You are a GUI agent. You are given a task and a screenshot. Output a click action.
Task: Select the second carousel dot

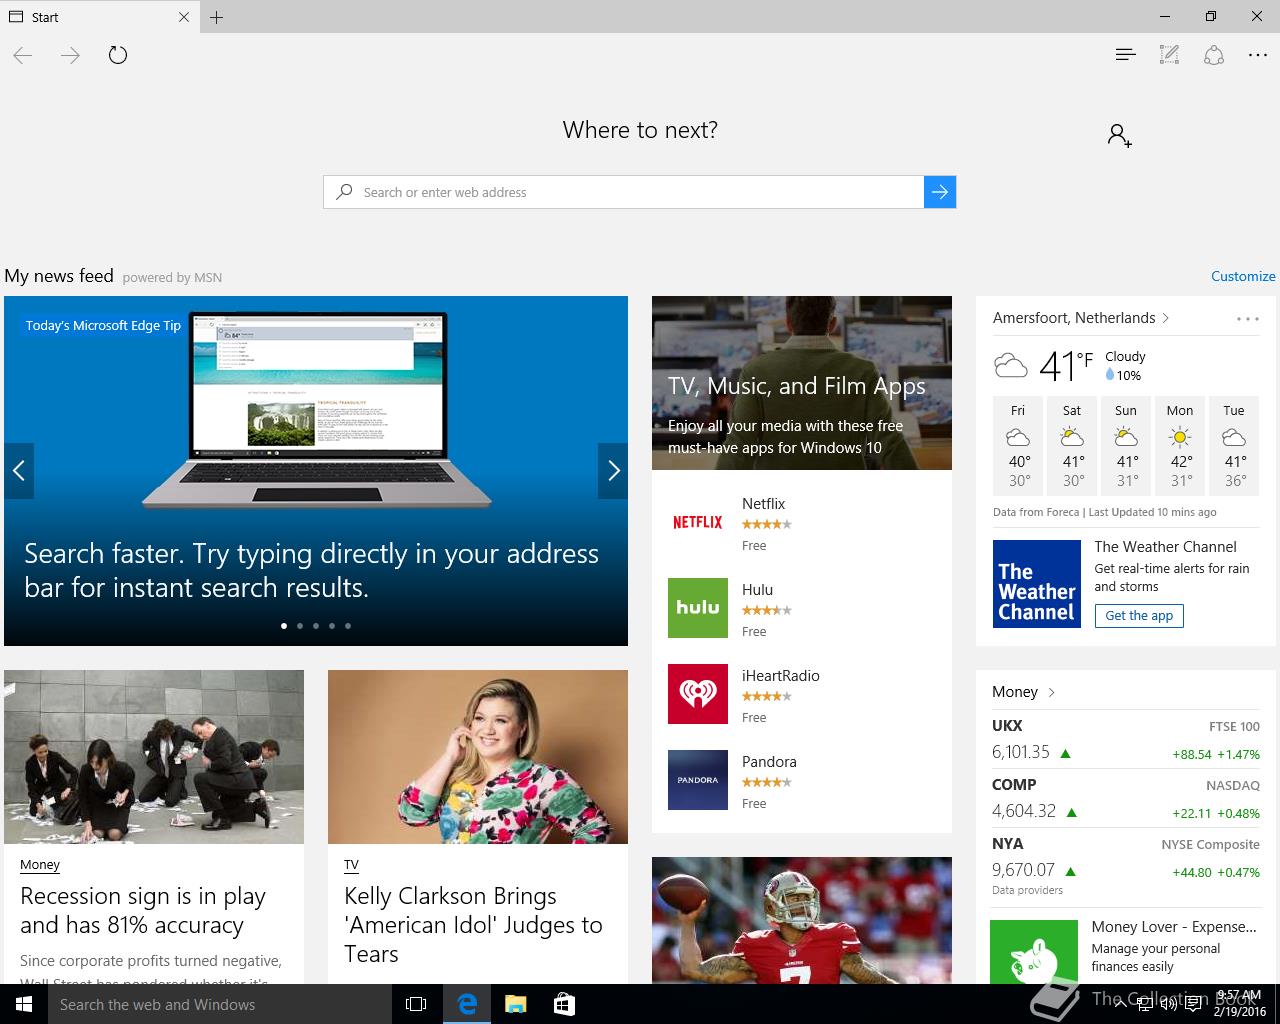pos(300,626)
